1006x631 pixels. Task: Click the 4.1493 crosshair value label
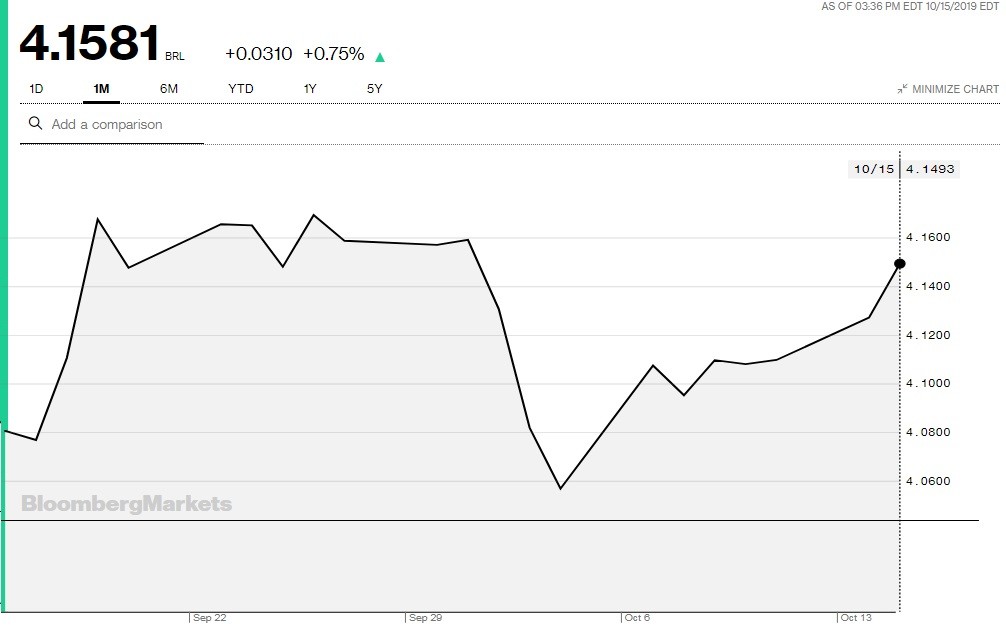tap(930, 169)
